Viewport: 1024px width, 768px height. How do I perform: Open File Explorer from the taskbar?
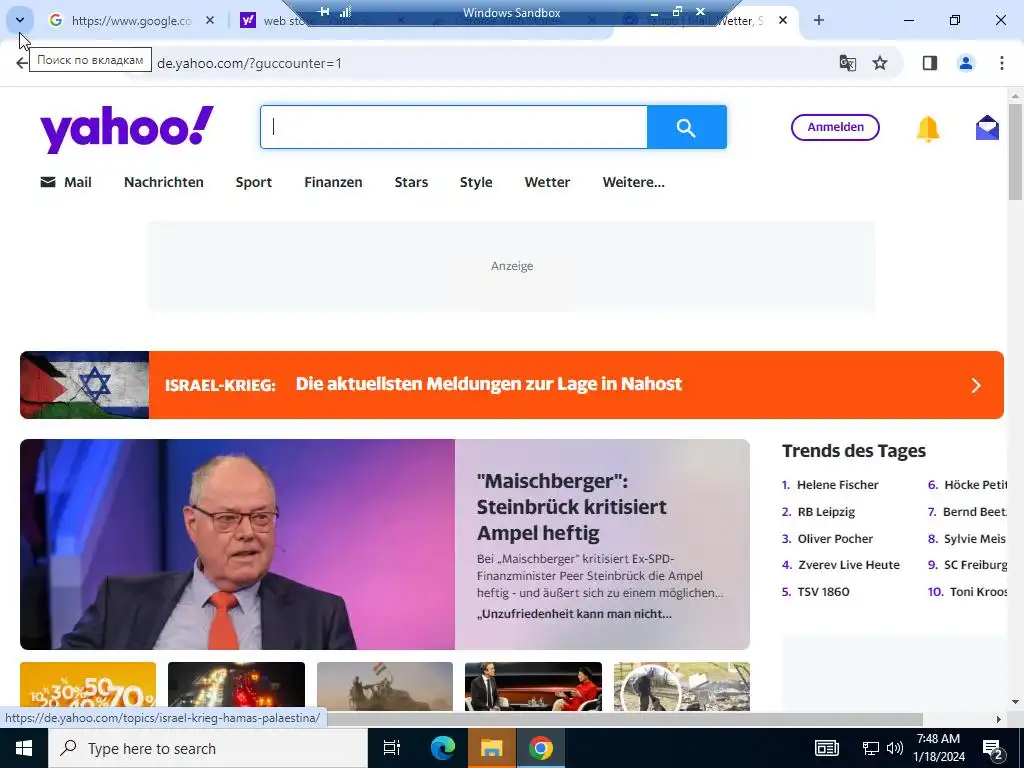pos(492,748)
